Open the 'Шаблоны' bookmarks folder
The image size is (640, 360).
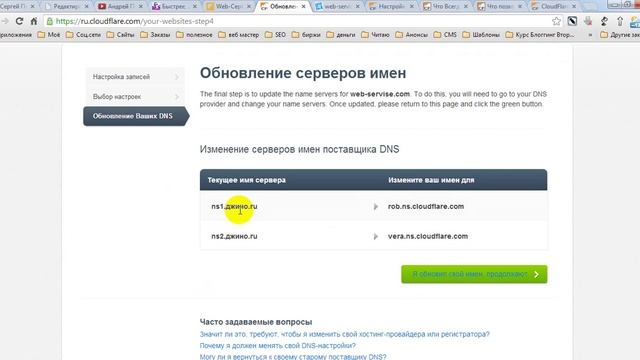(x=481, y=35)
